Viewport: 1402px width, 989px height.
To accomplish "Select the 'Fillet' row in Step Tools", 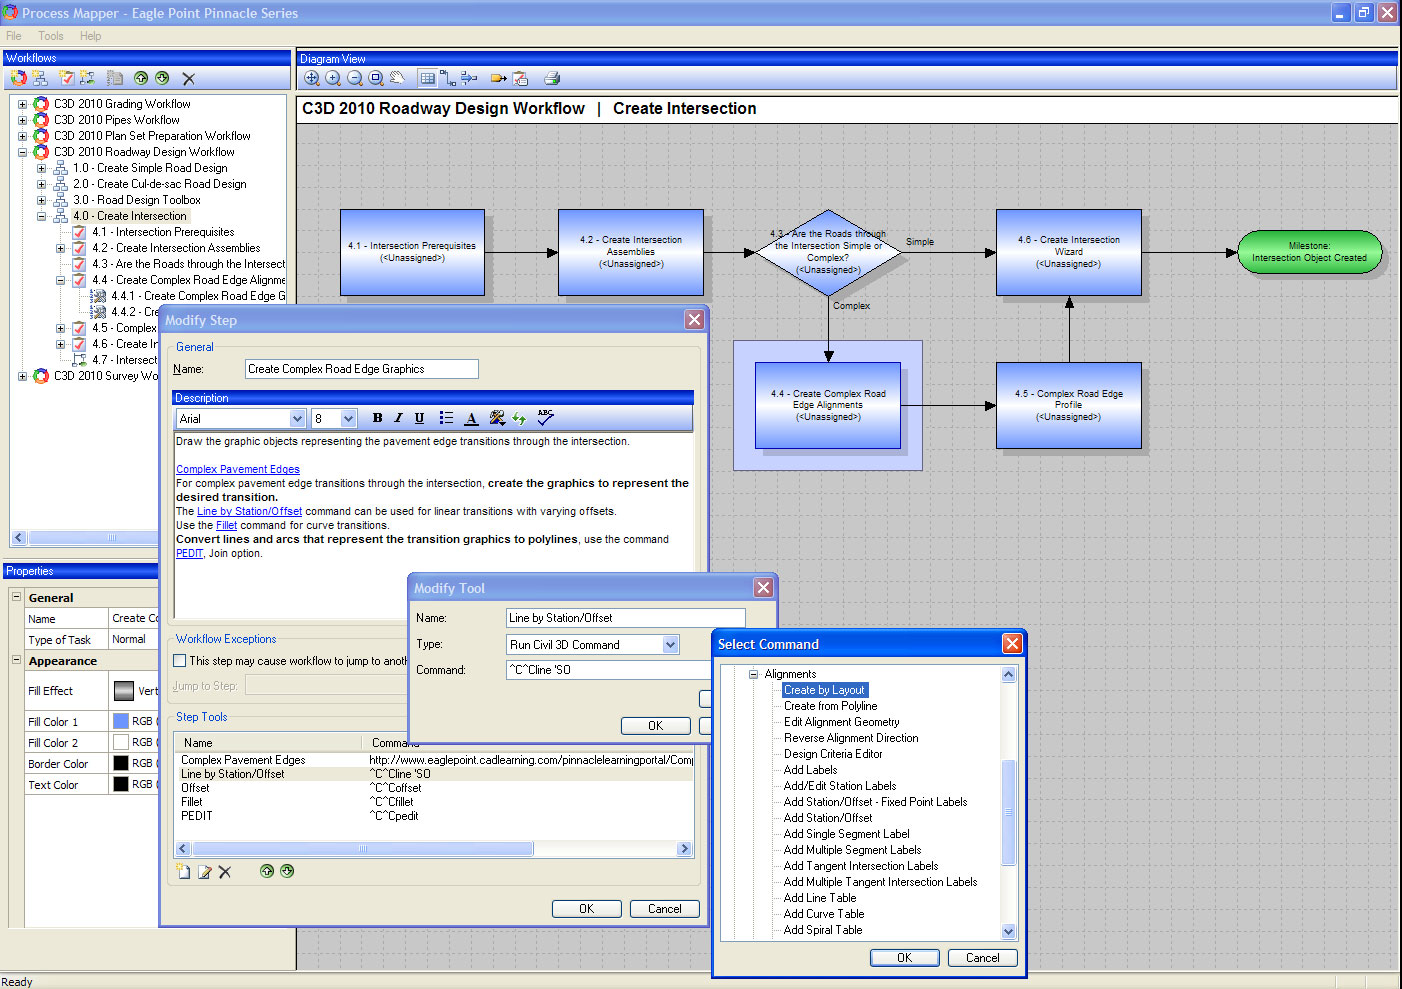I will [x=434, y=802].
